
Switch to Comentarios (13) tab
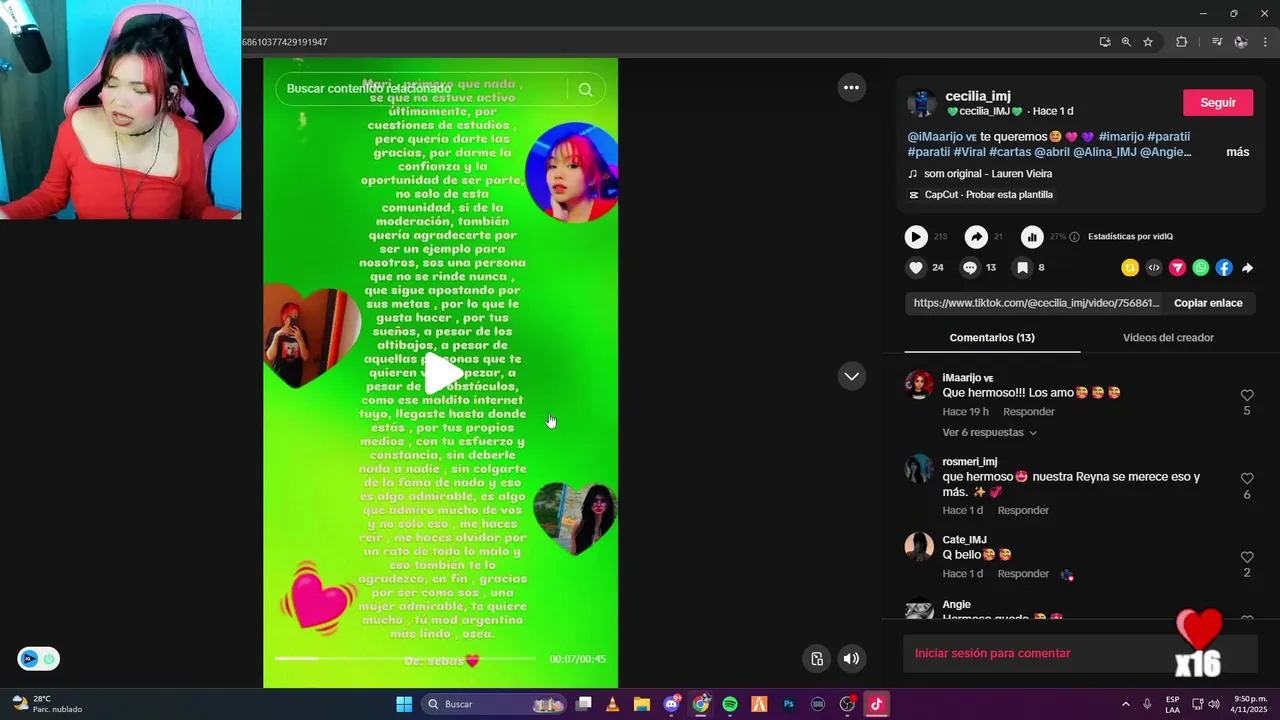[992, 338]
